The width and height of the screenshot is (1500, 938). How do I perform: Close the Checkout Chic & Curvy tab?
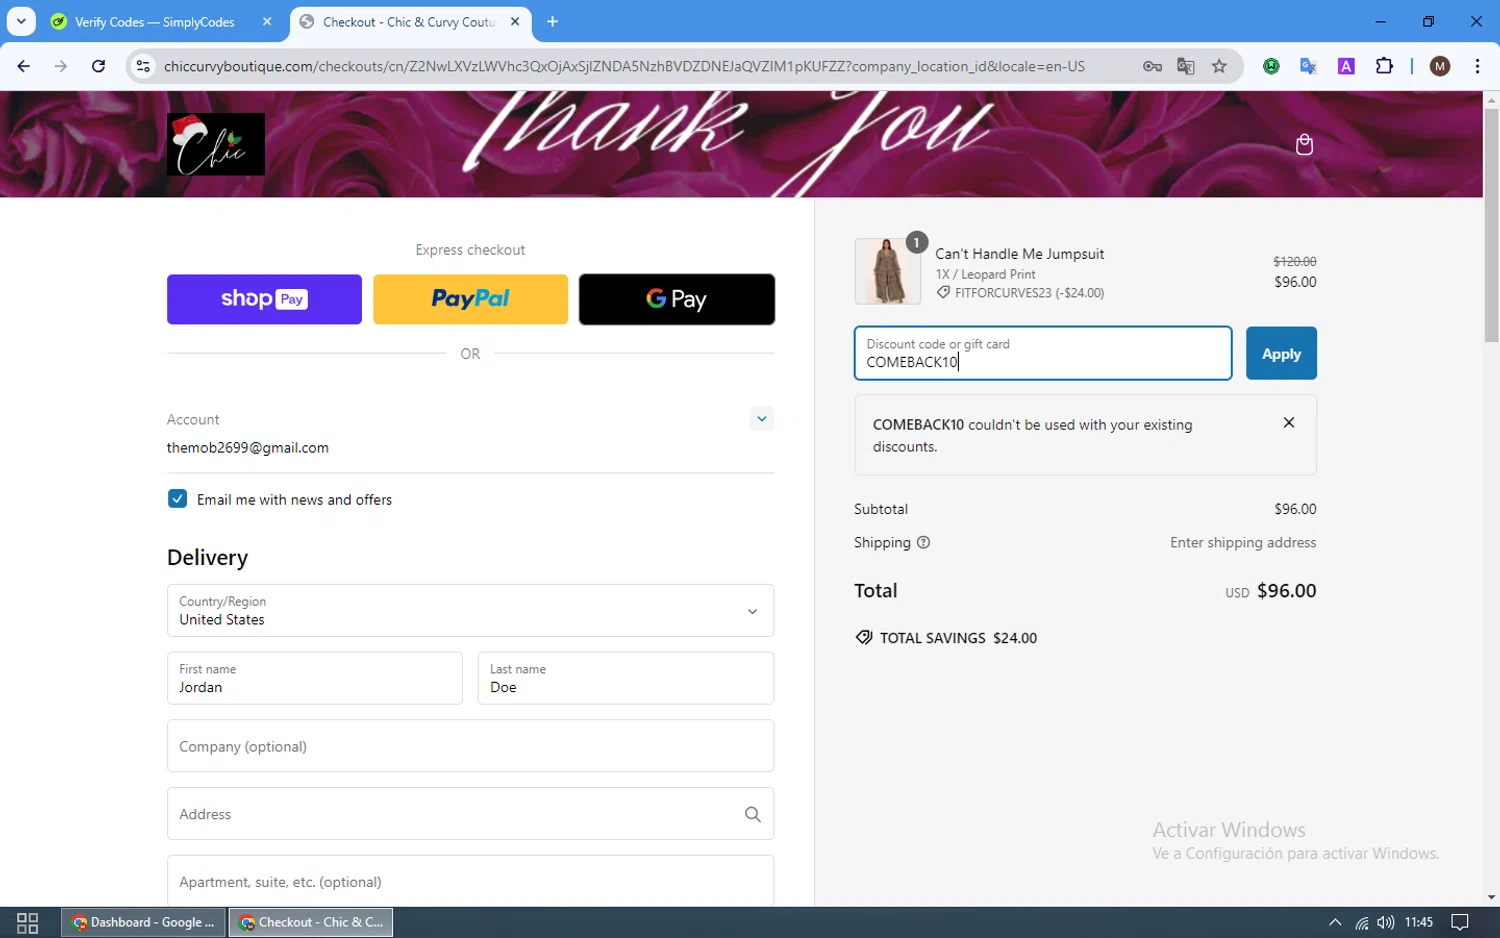coord(515,21)
